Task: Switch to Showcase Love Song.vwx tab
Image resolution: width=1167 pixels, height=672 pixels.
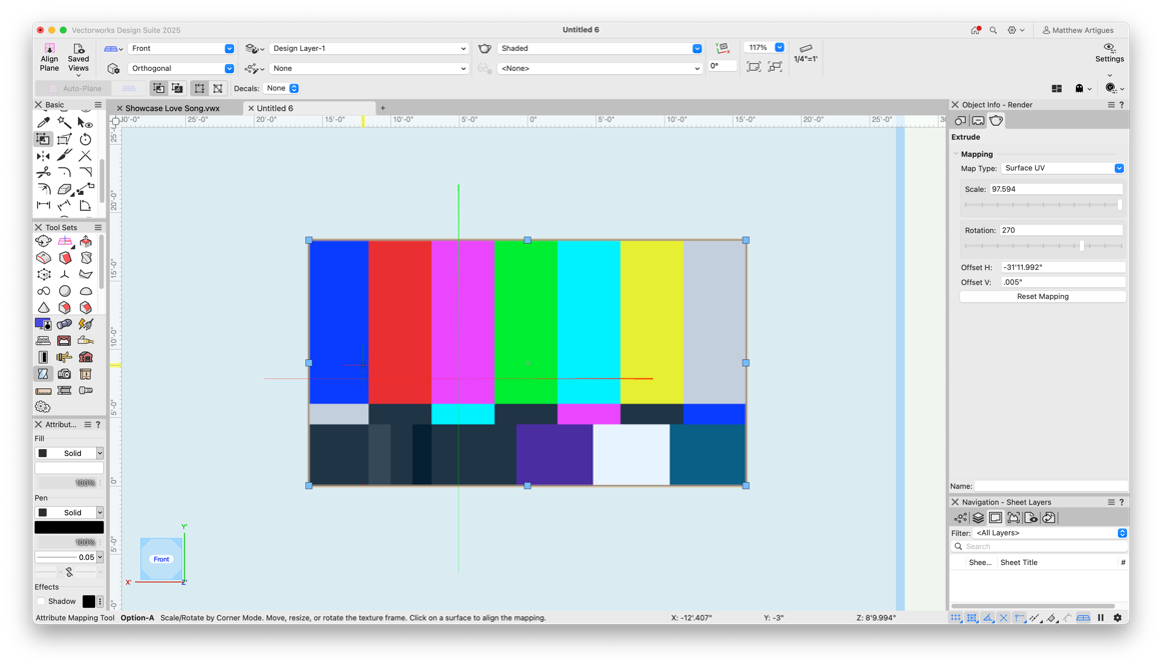Action: 172,108
